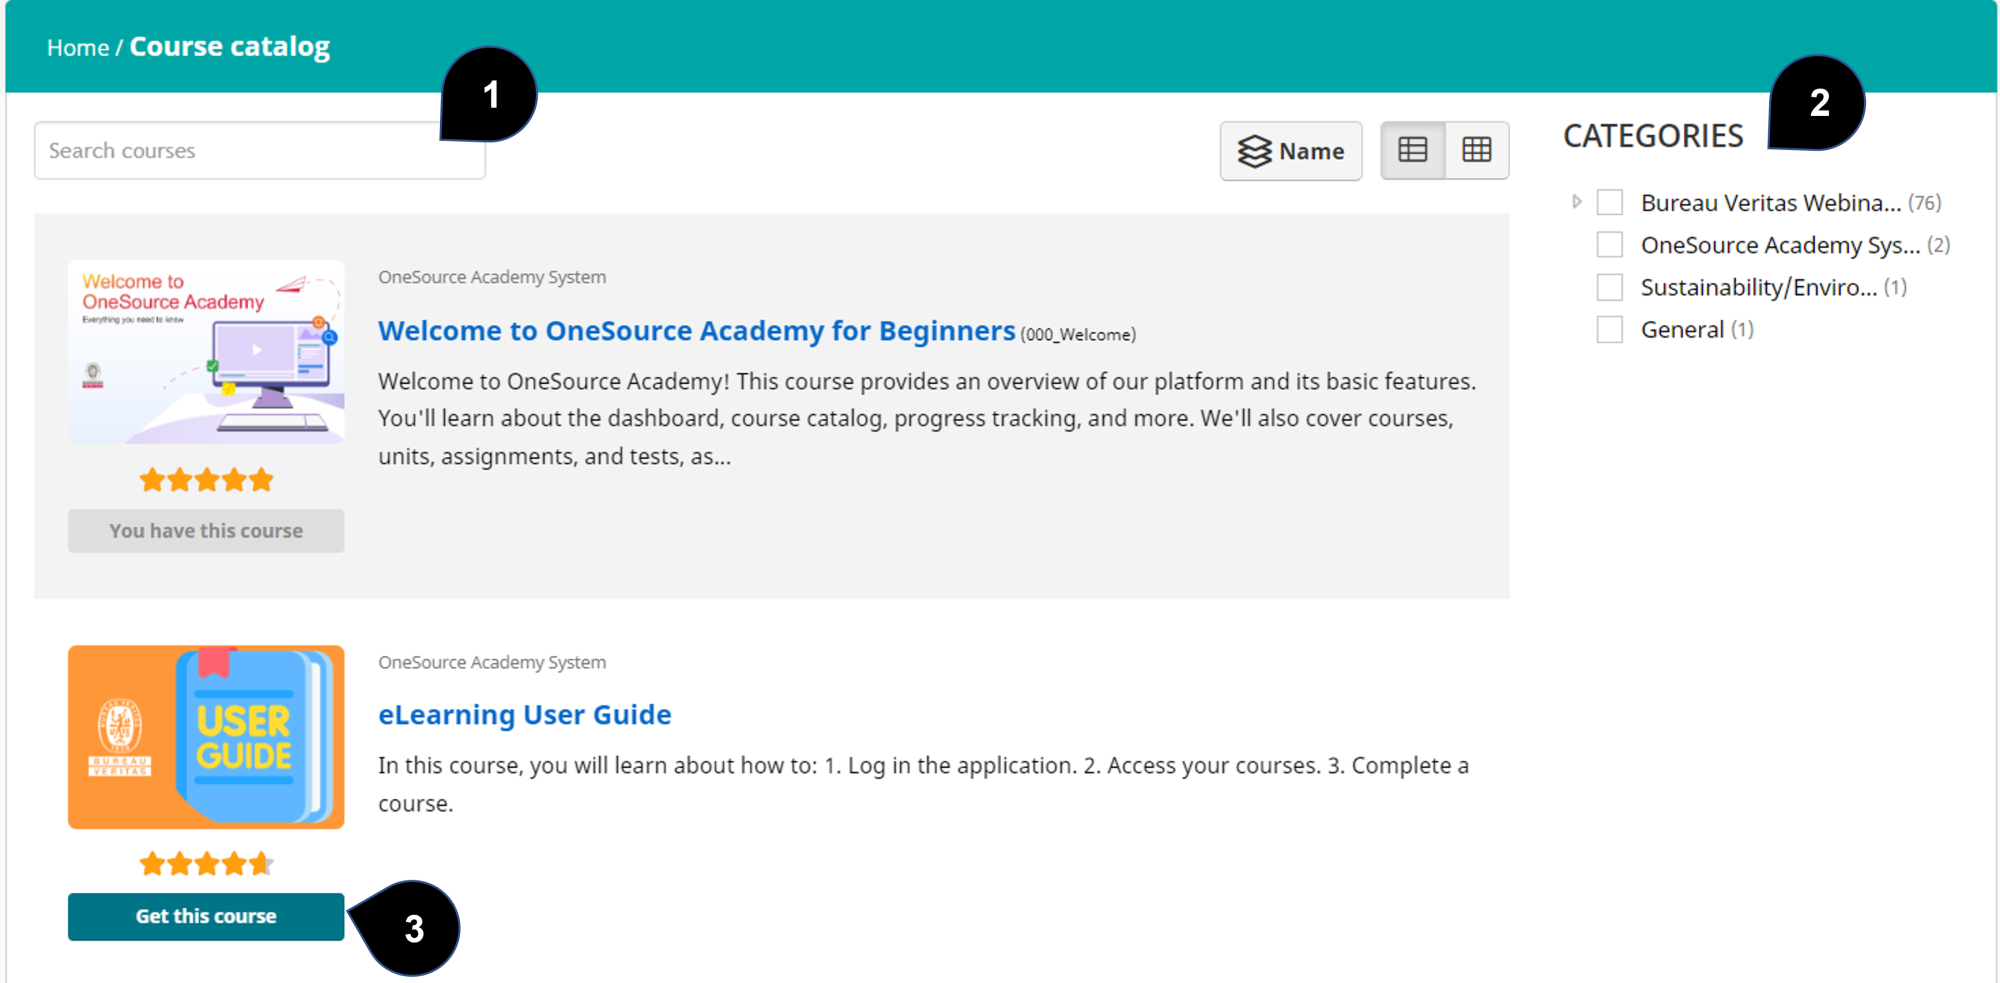Open the eLearning User Guide course link
Image resolution: width=2000 pixels, height=983 pixels.
[x=524, y=715]
